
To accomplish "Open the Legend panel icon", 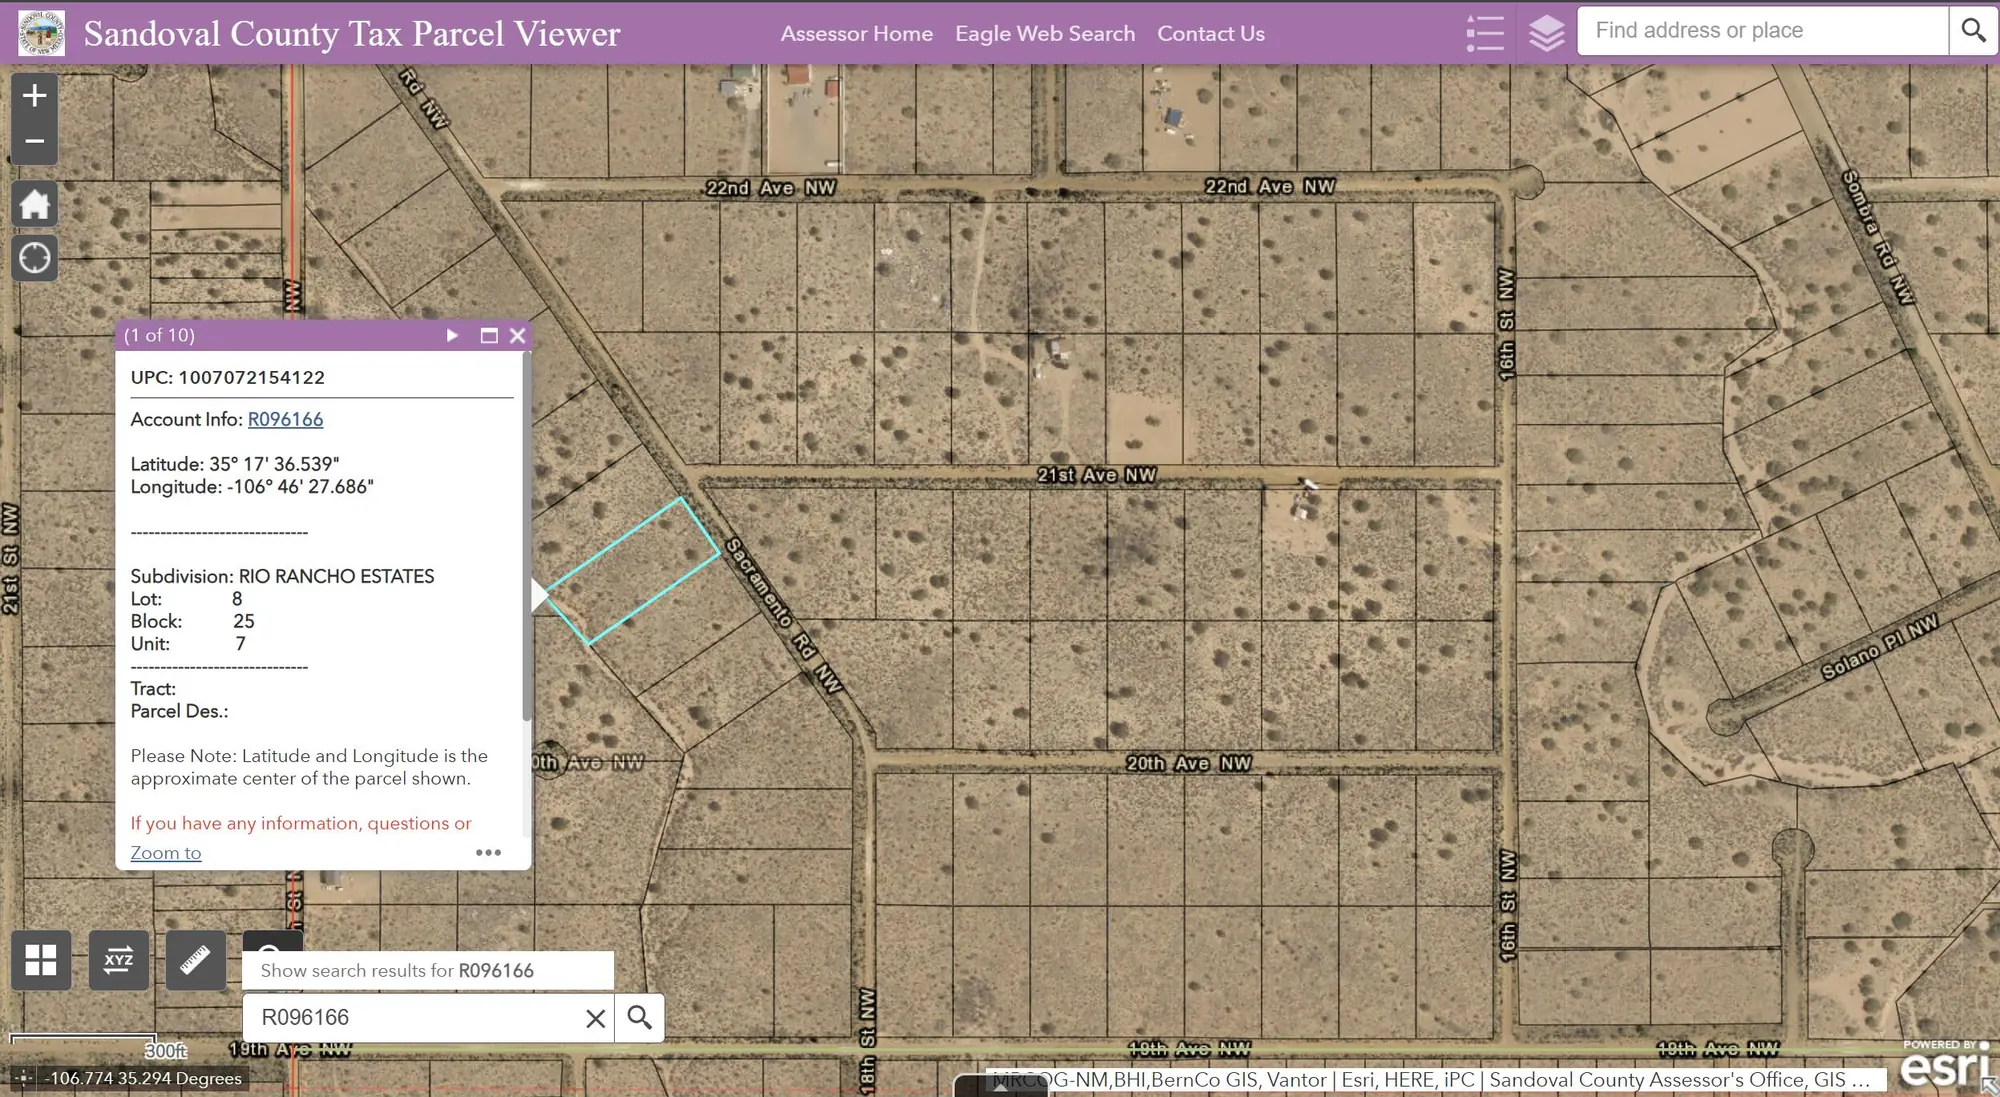I will (x=1486, y=33).
